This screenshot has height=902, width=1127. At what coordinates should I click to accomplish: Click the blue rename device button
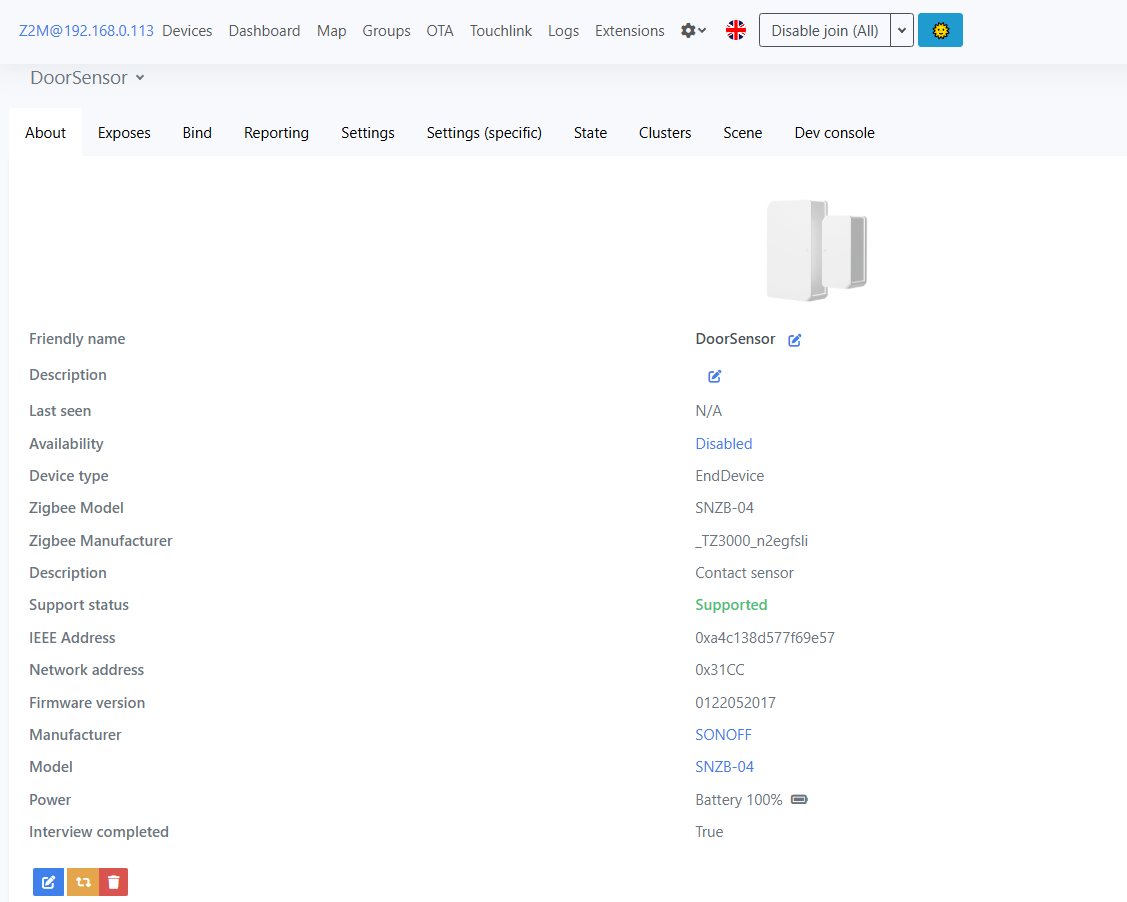(x=49, y=882)
